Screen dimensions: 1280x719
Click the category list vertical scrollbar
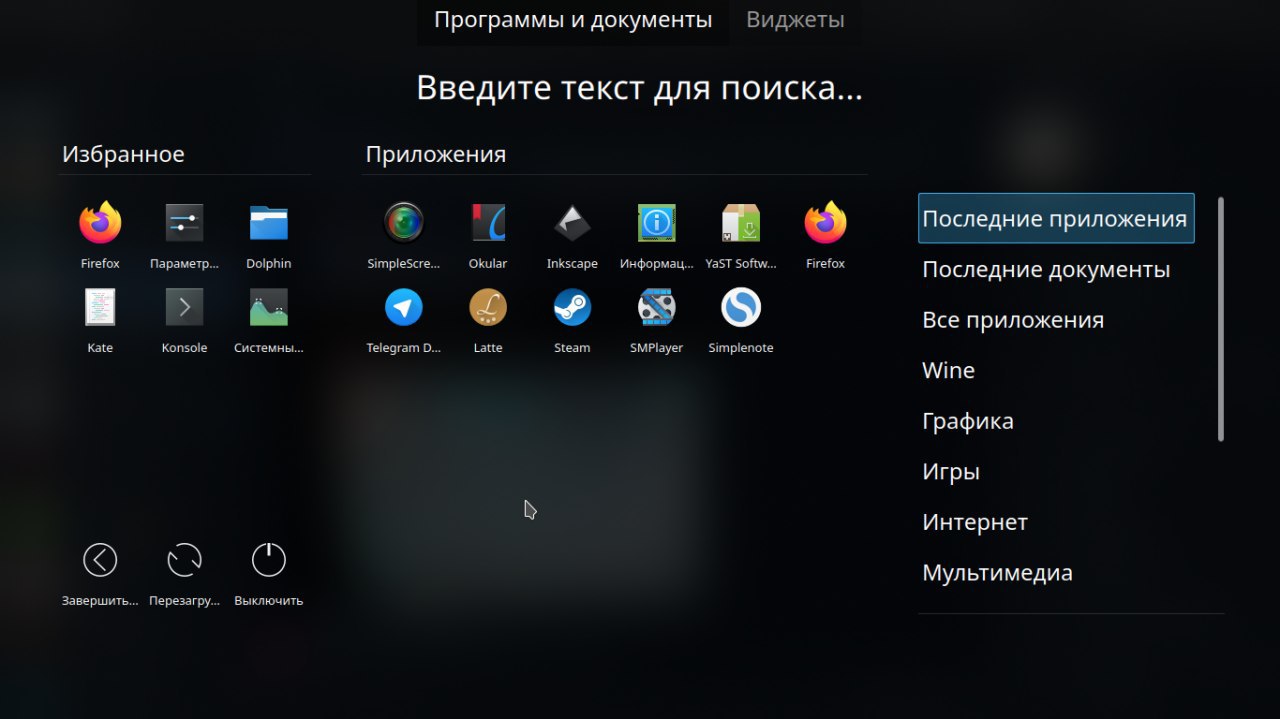point(1221,319)
